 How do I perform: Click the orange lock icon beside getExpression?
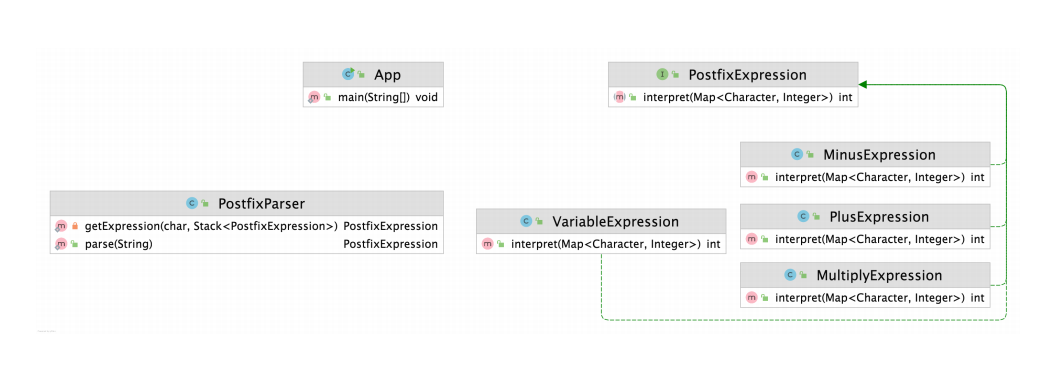[x=75, y=226]
